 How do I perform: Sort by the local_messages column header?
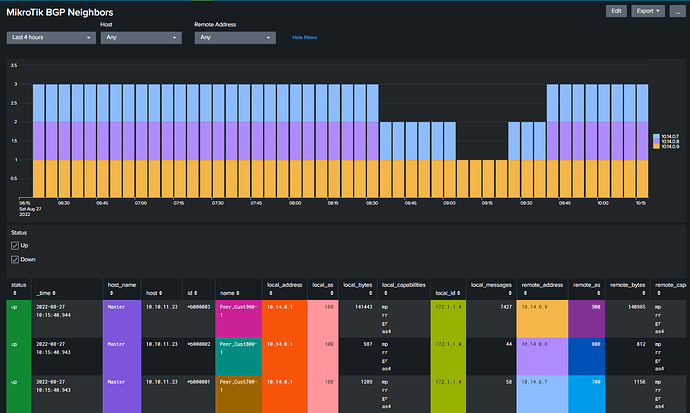[491, 289]
